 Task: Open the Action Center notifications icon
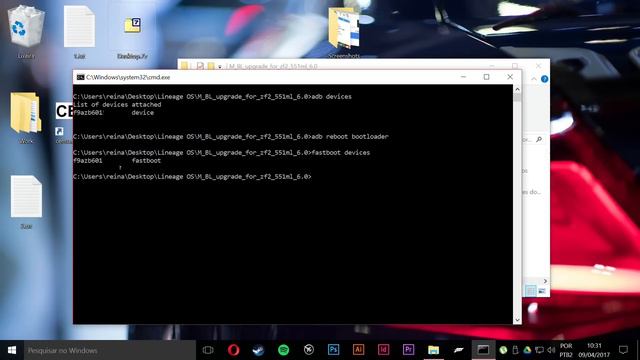point(623,350)
